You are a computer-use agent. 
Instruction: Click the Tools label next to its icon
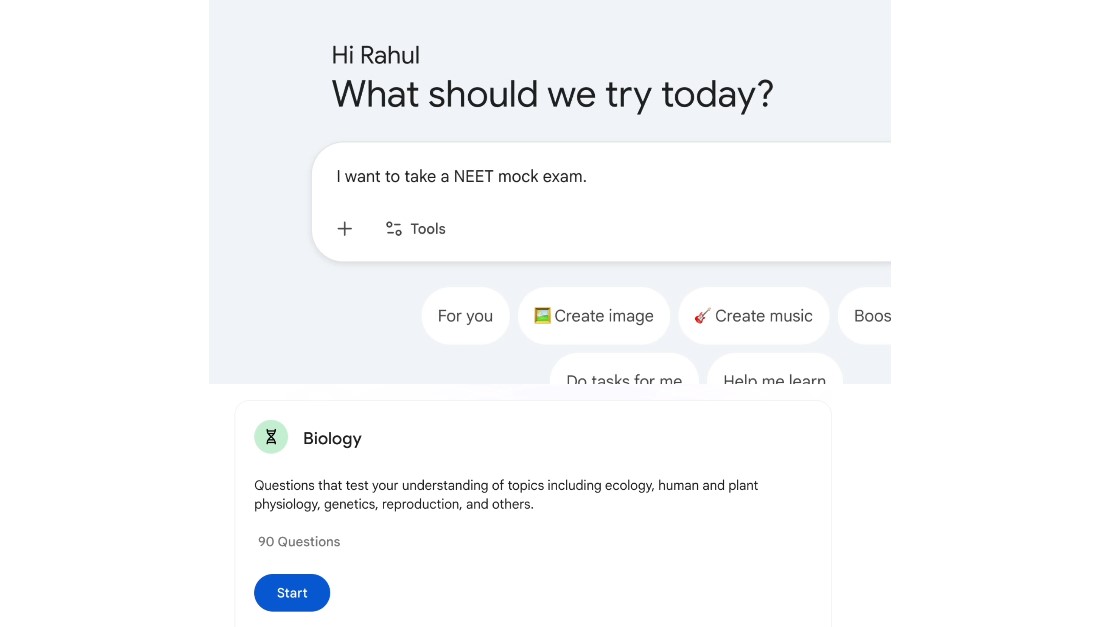[x=429, y=228]
